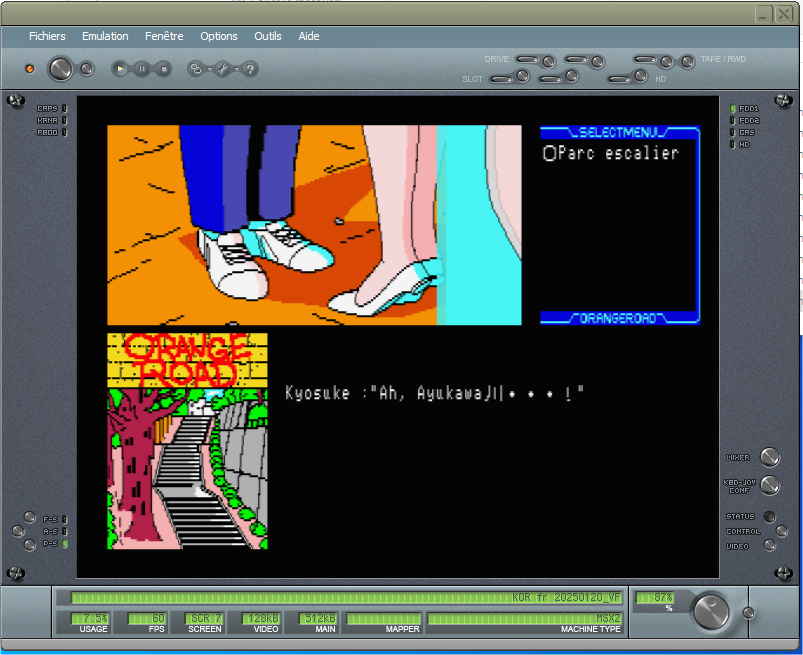
Task: Click the HD knob in the toolbar
Action: (641, 76)
